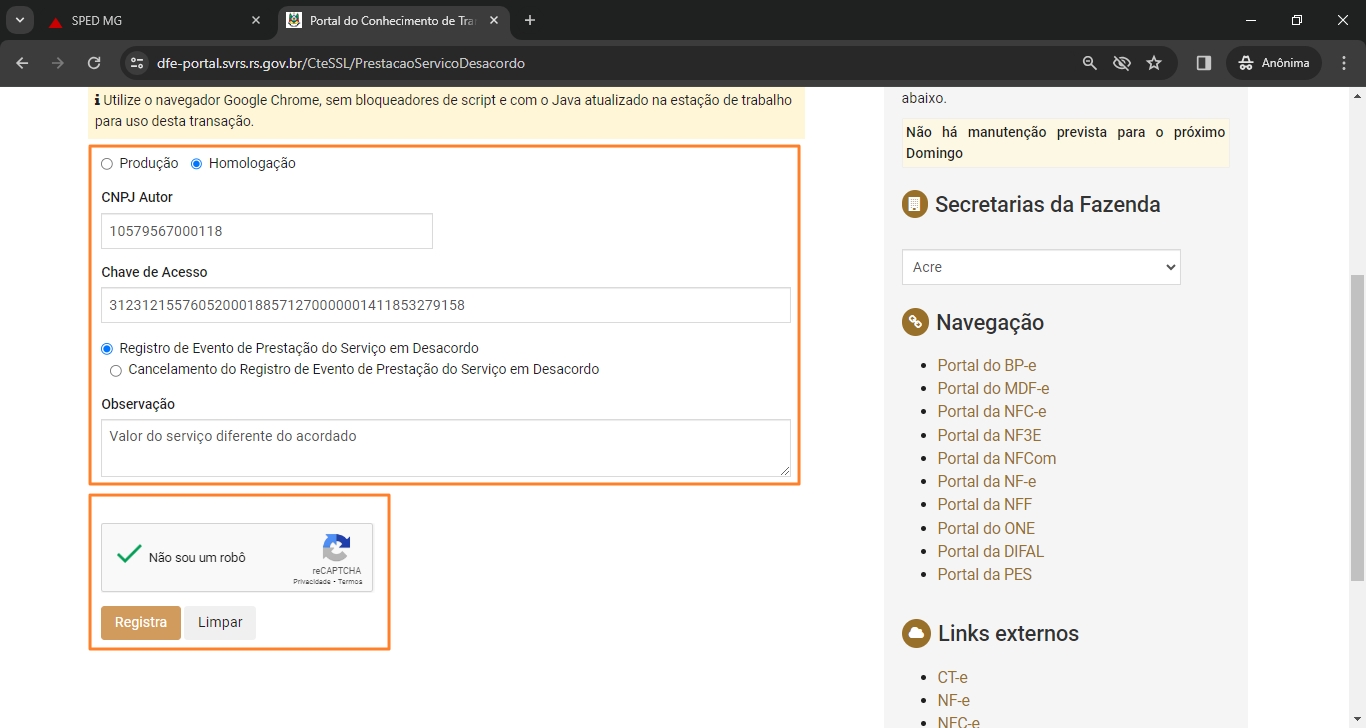Choose Cancelamento do Registro de Evento option
1366x728 pixels.
point(117,370)
